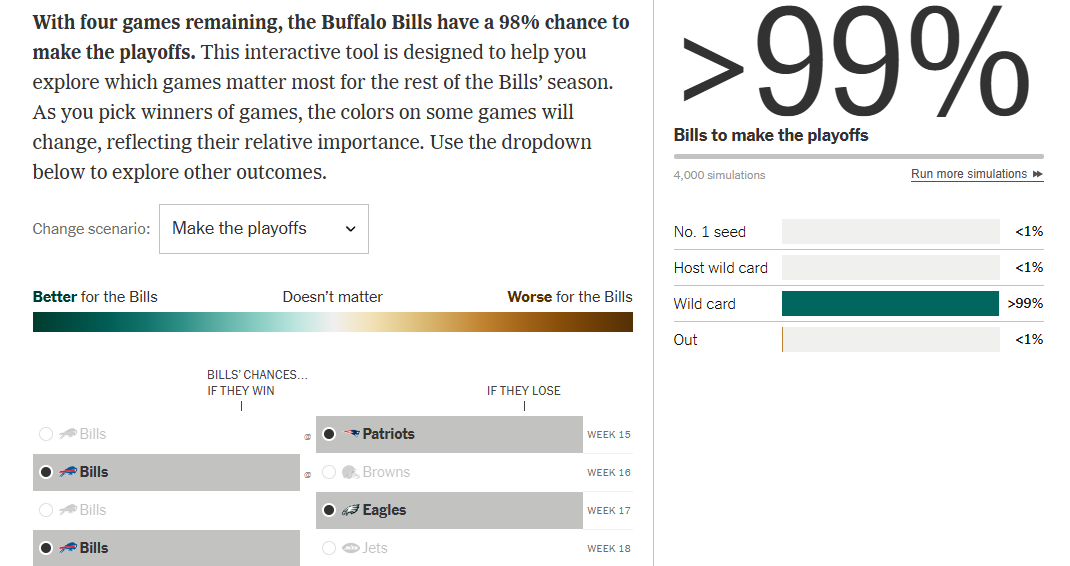
Task: Click the No. 1 seed probability bar
Action: coord(890,232)
